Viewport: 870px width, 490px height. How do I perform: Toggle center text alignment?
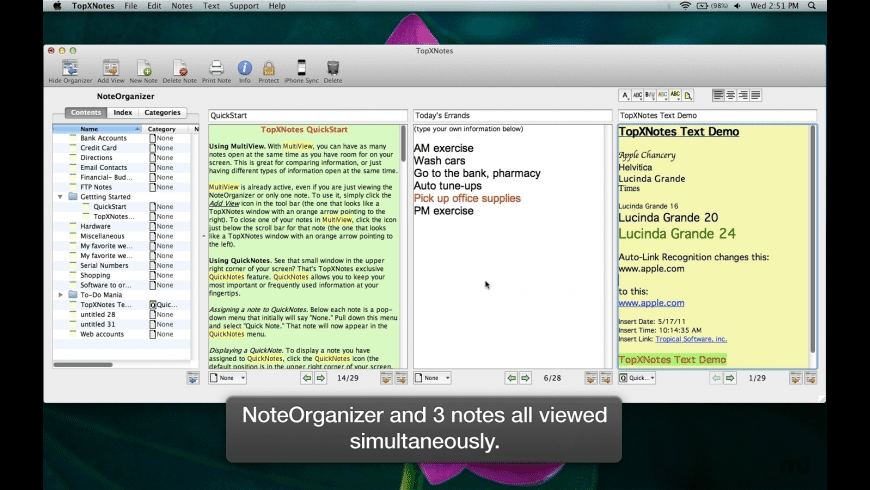731,95
